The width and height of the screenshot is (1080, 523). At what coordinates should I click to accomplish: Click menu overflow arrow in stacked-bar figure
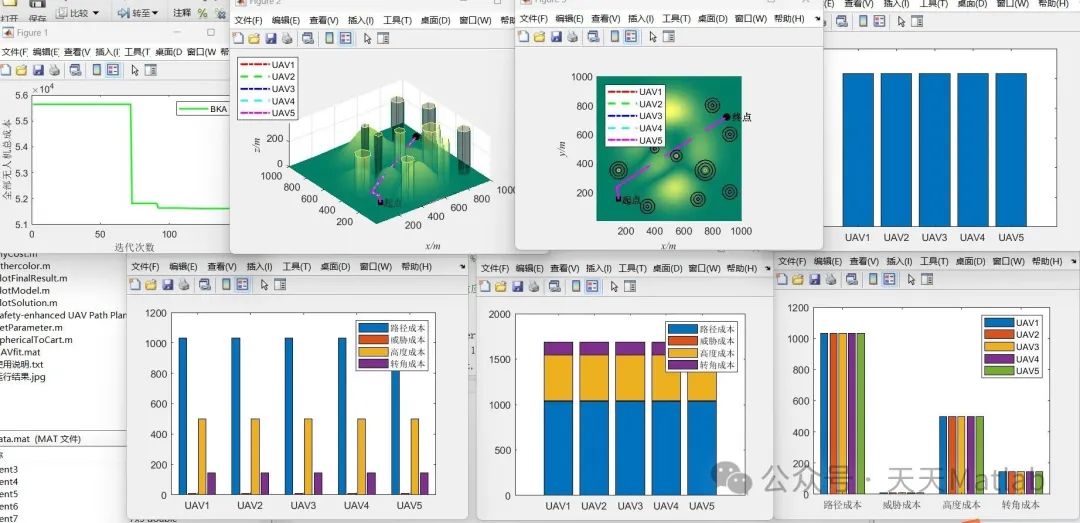click(767, 268)
